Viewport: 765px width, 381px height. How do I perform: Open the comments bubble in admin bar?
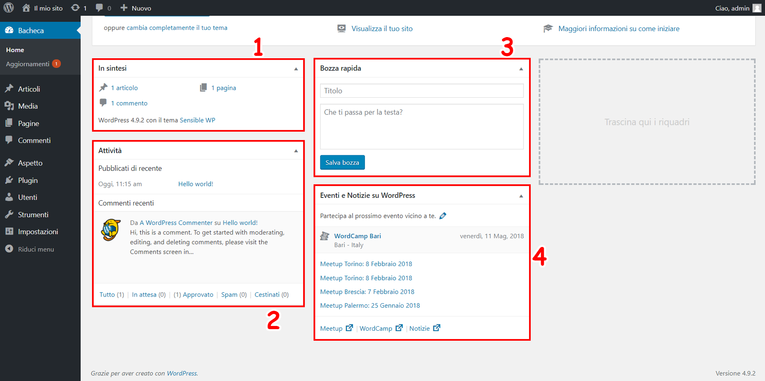coord(100,8)
